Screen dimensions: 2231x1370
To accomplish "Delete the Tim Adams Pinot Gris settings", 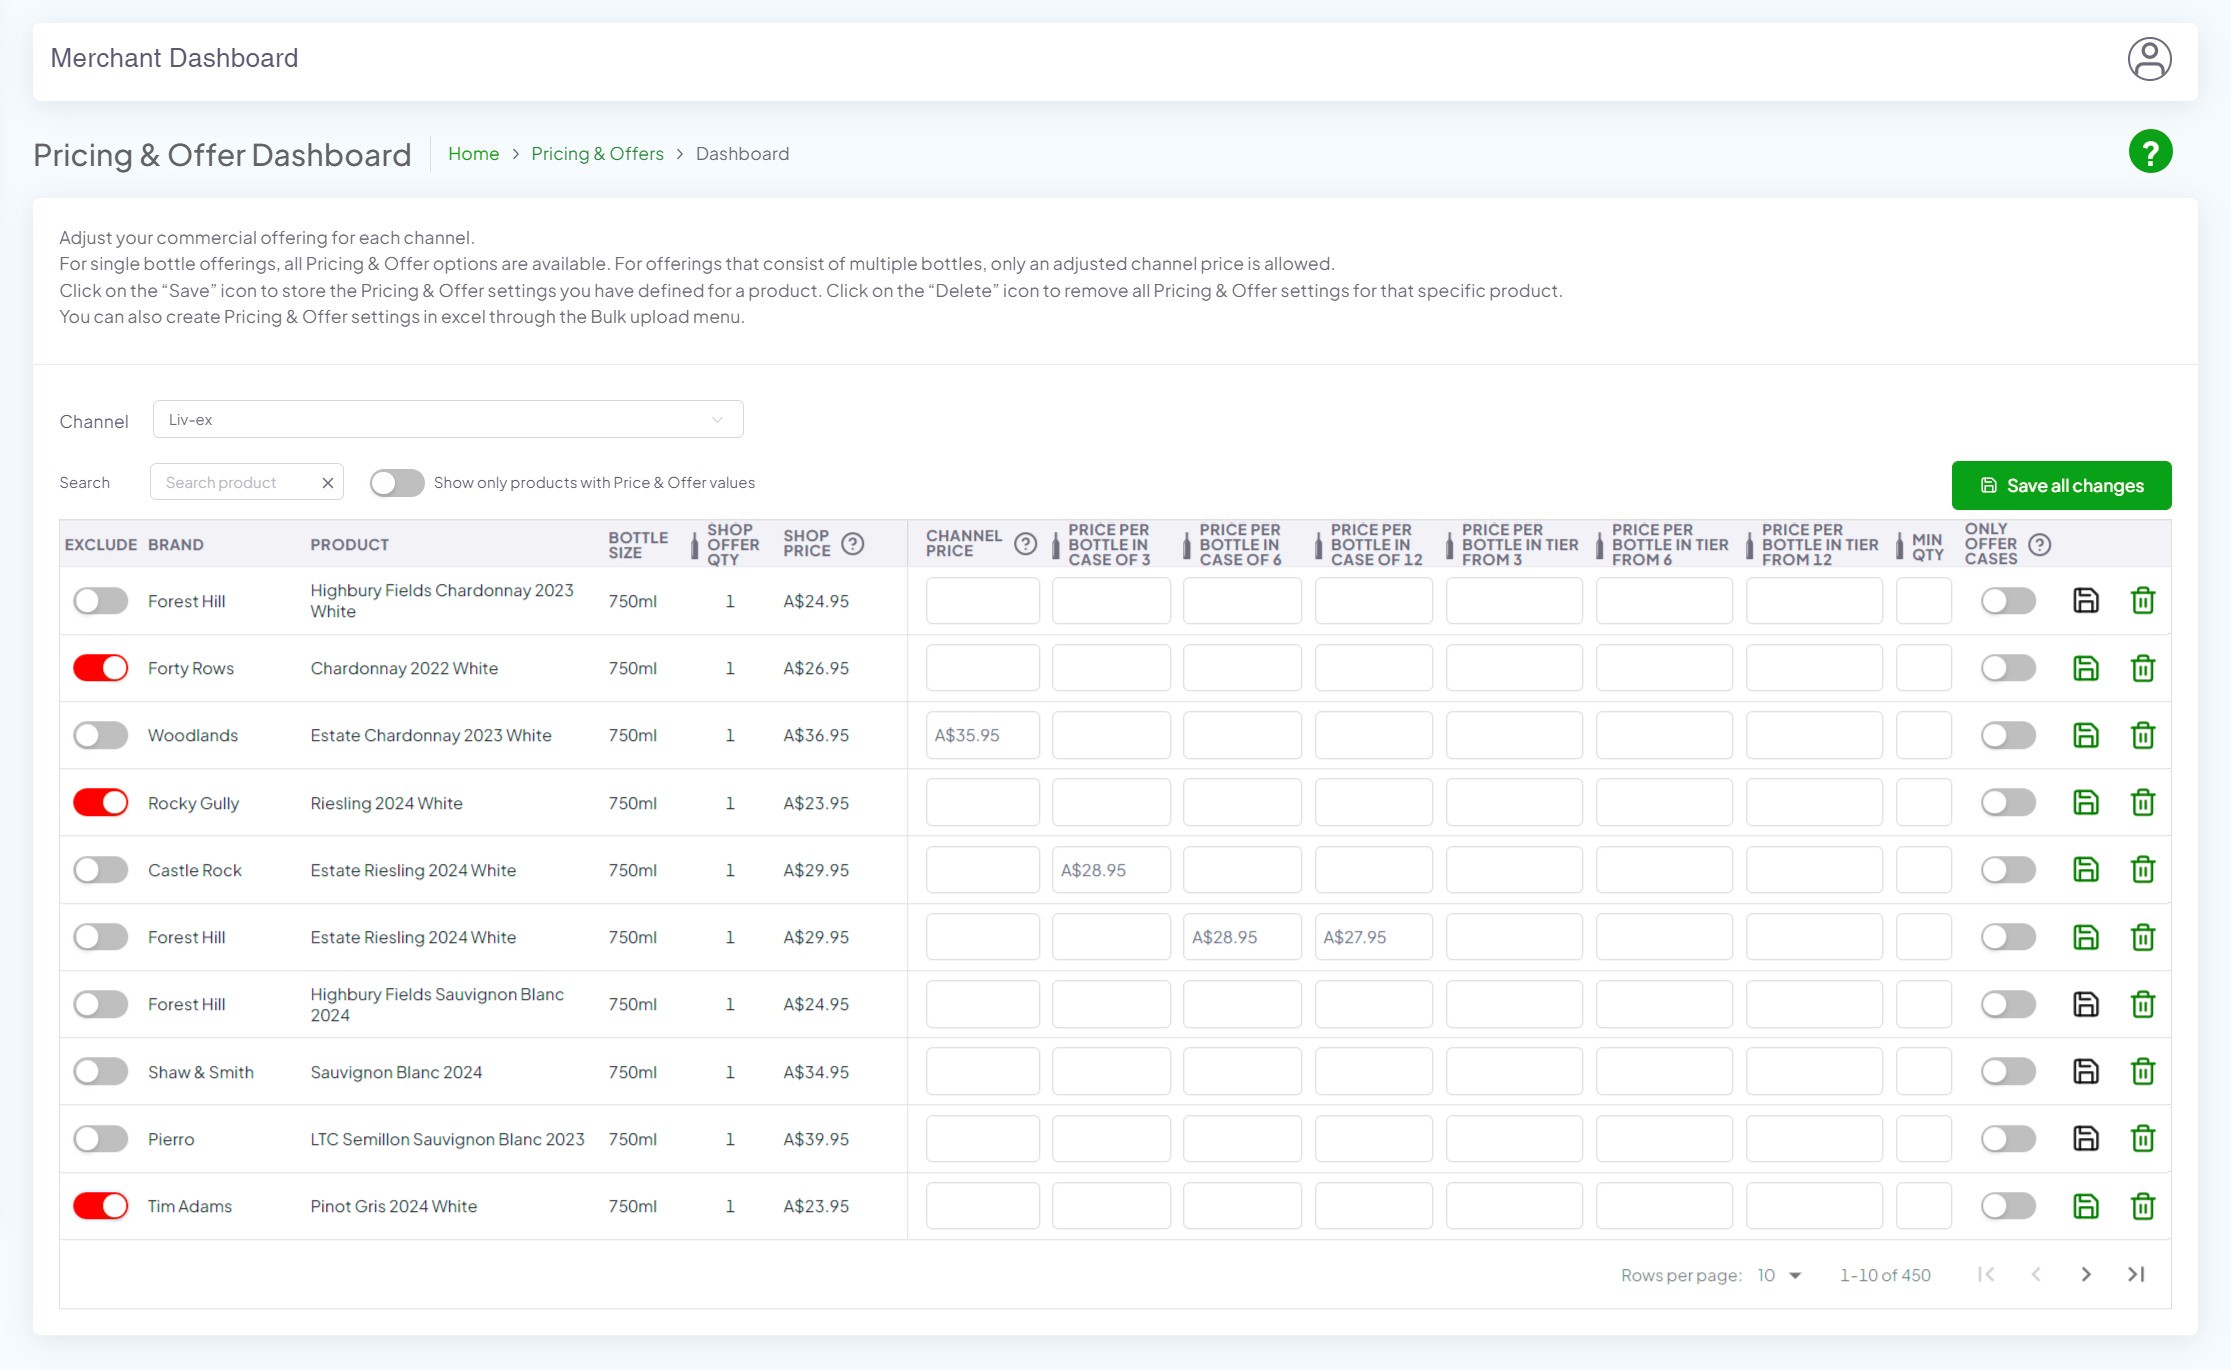I will click(x=2143, y=1206).
